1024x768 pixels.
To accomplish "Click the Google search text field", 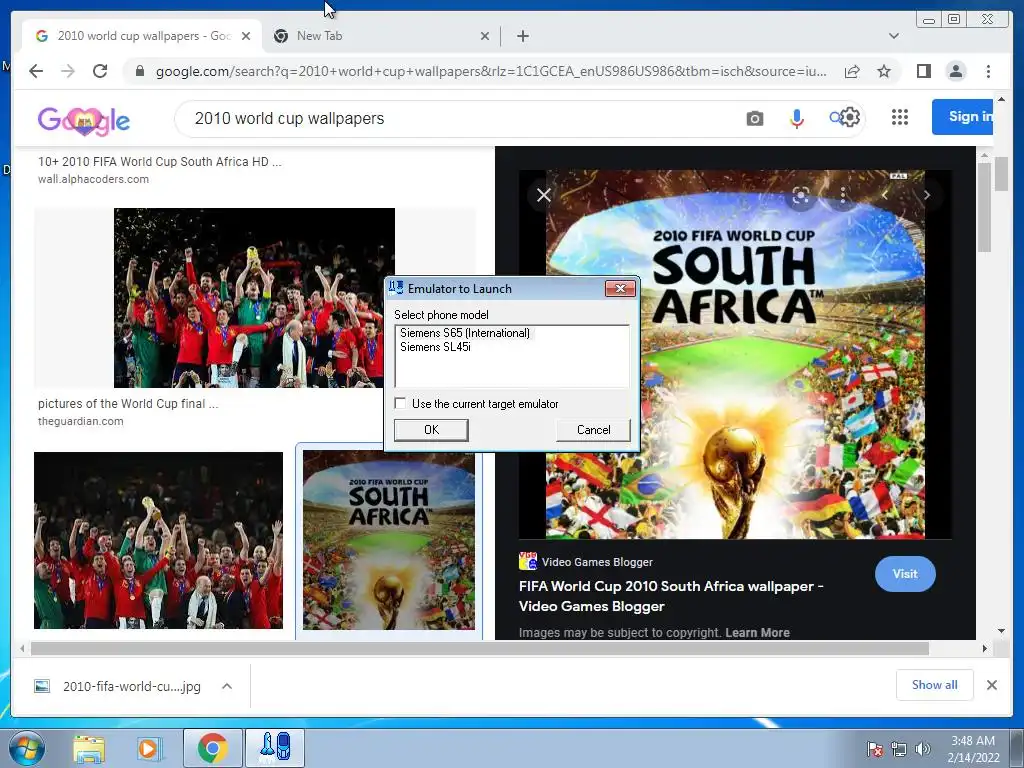I will (x=457, y=119).
